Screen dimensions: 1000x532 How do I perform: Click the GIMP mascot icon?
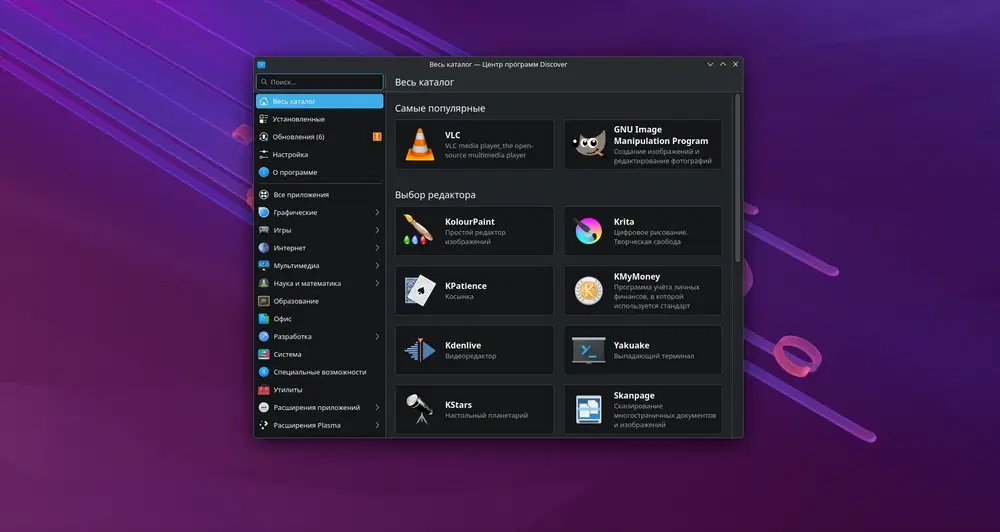click(x=589, y=144)
